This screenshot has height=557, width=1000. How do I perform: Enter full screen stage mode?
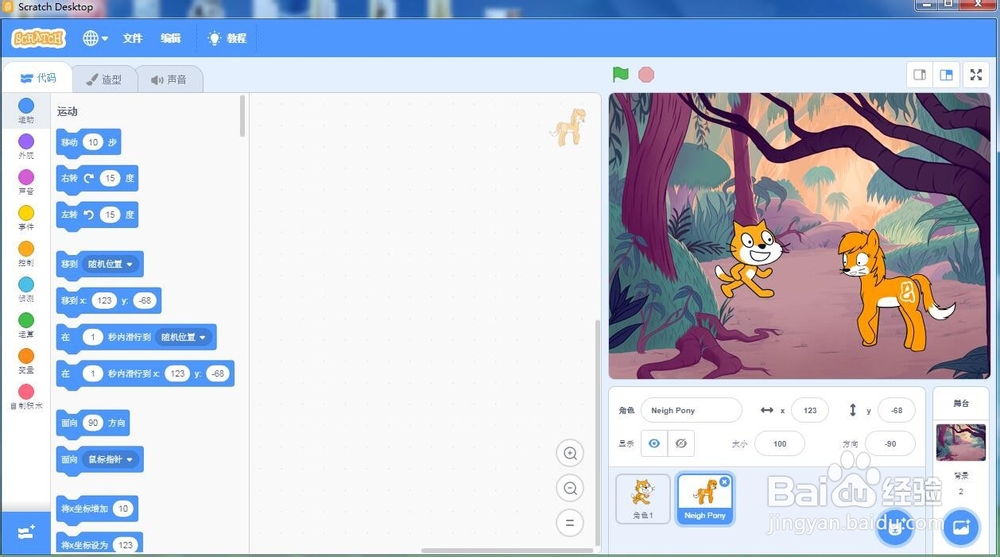[976, 75]
